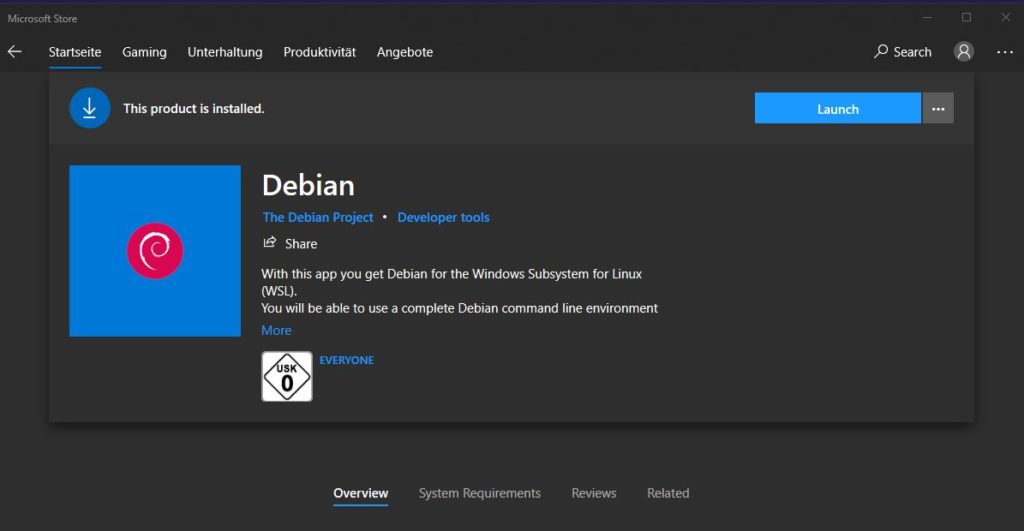The image size is (1024, 531).
Task: View the Reviews section
Action: tap(593, 493)
